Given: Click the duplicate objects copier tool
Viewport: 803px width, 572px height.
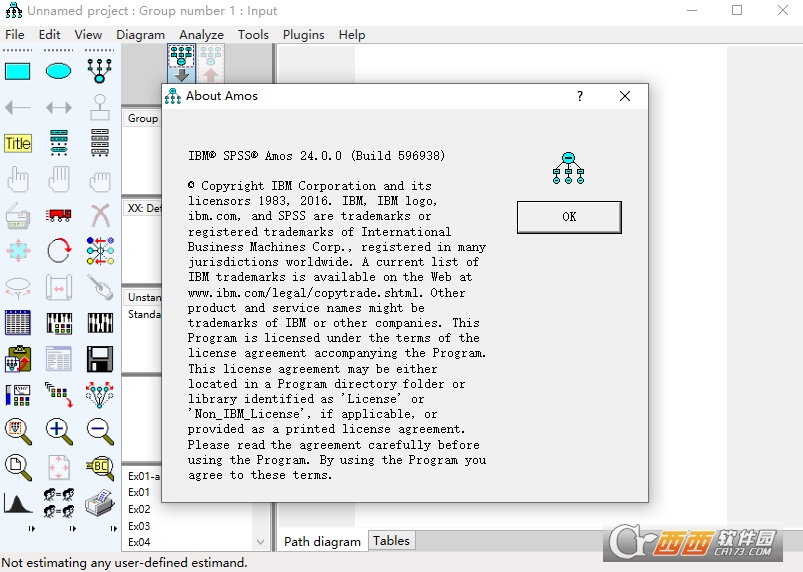Looking at the screenshot, I should (18, 215).
